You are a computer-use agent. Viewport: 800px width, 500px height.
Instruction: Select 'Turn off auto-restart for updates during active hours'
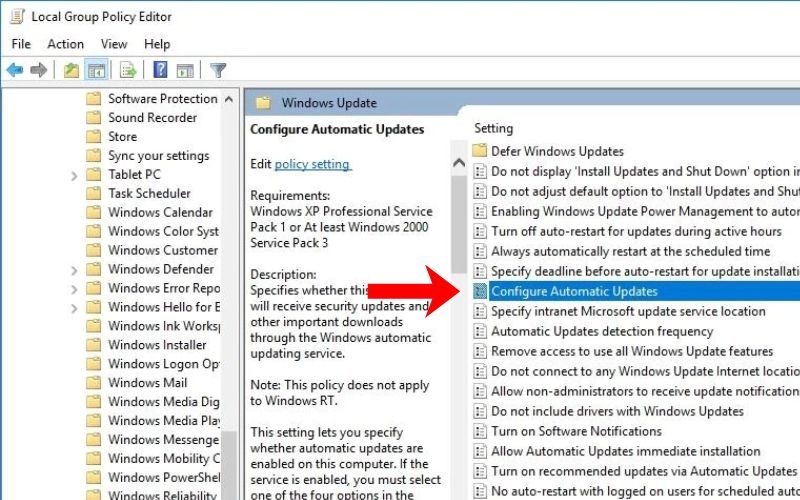pyautogui.click(x=636, y=231)
